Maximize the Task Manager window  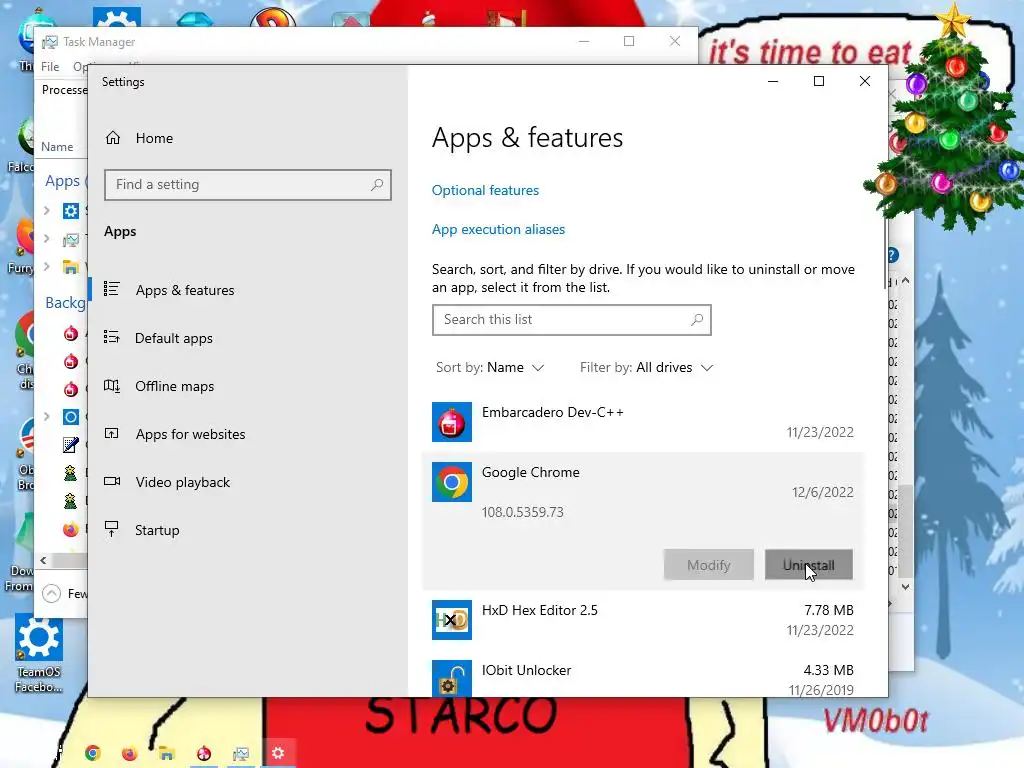[629, 42]
